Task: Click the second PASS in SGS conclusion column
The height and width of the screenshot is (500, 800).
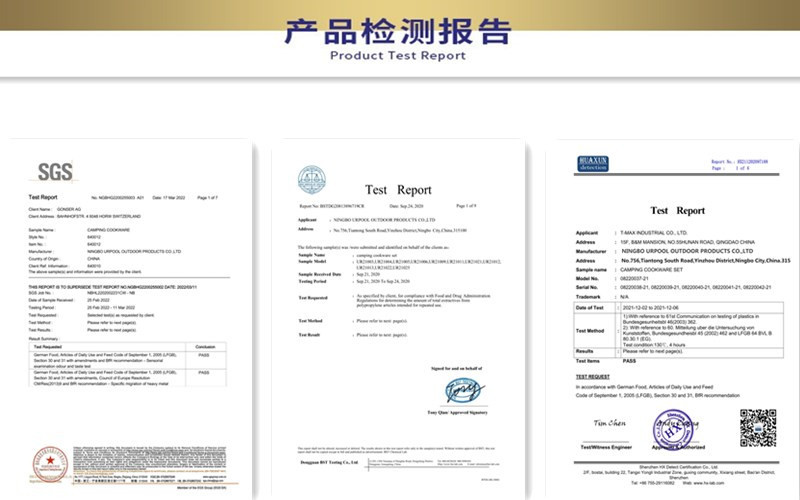Action: click(204, 373)
